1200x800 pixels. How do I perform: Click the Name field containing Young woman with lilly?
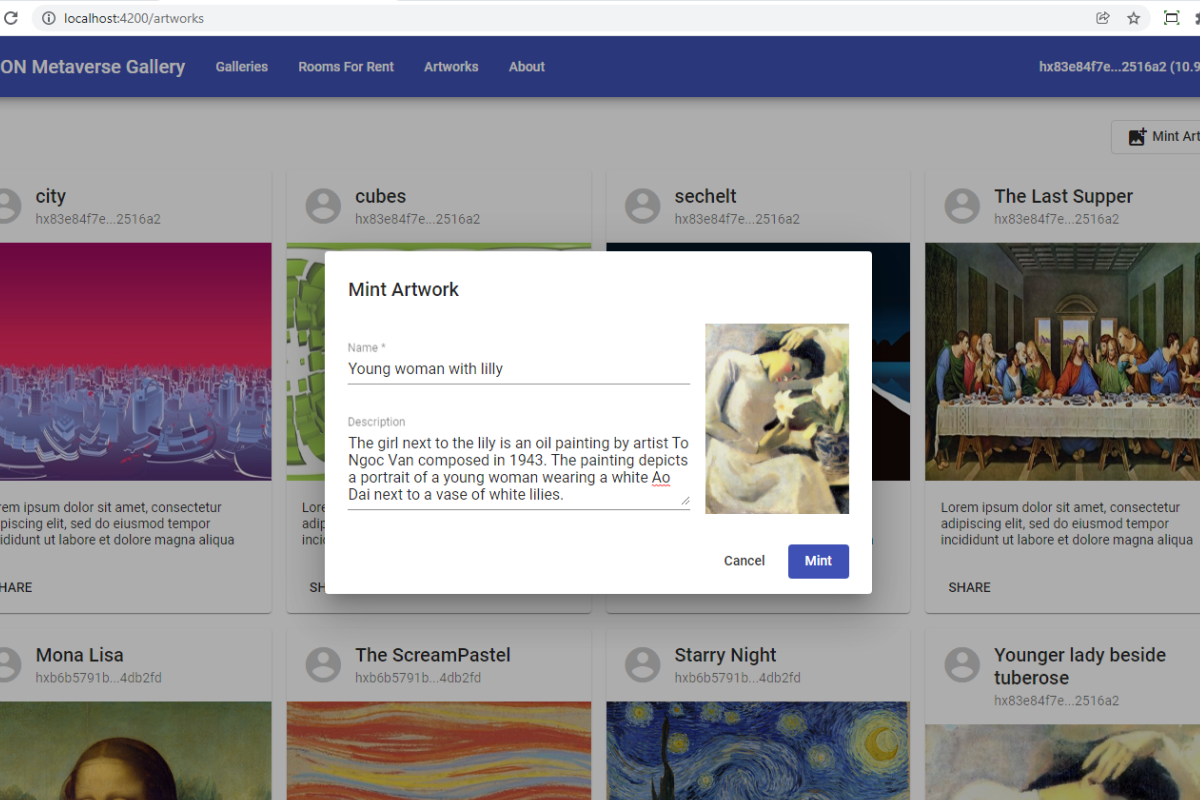point(519,369)
